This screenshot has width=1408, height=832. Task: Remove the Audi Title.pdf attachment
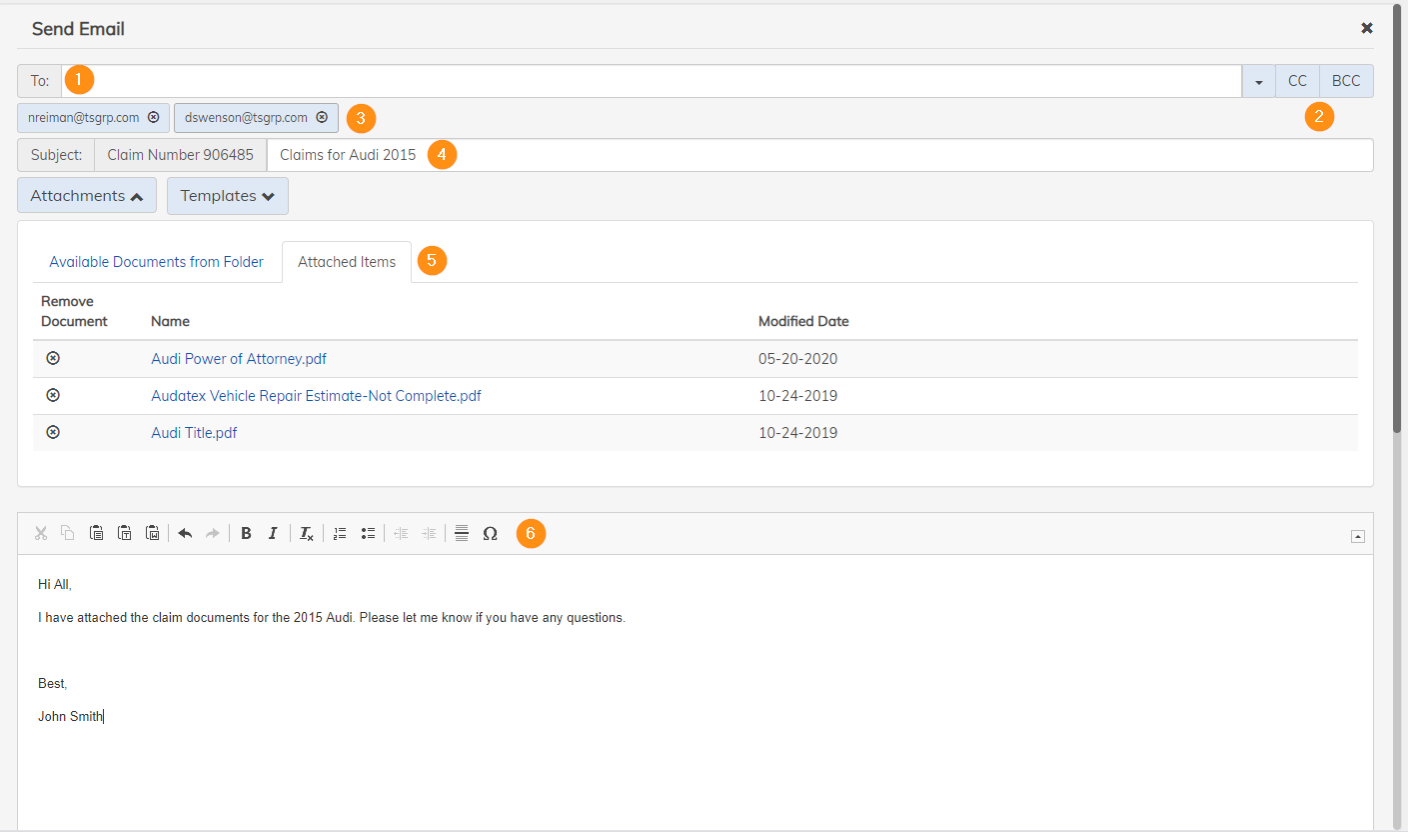pos(54,432)
